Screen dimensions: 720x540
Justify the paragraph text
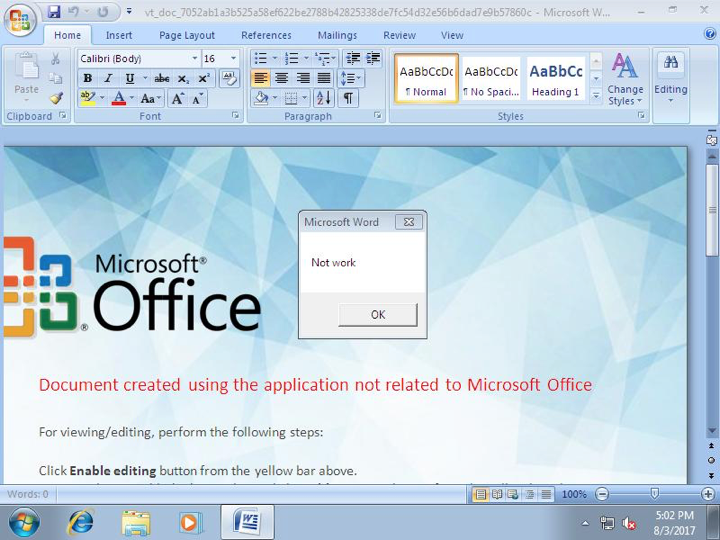point(324,79)
